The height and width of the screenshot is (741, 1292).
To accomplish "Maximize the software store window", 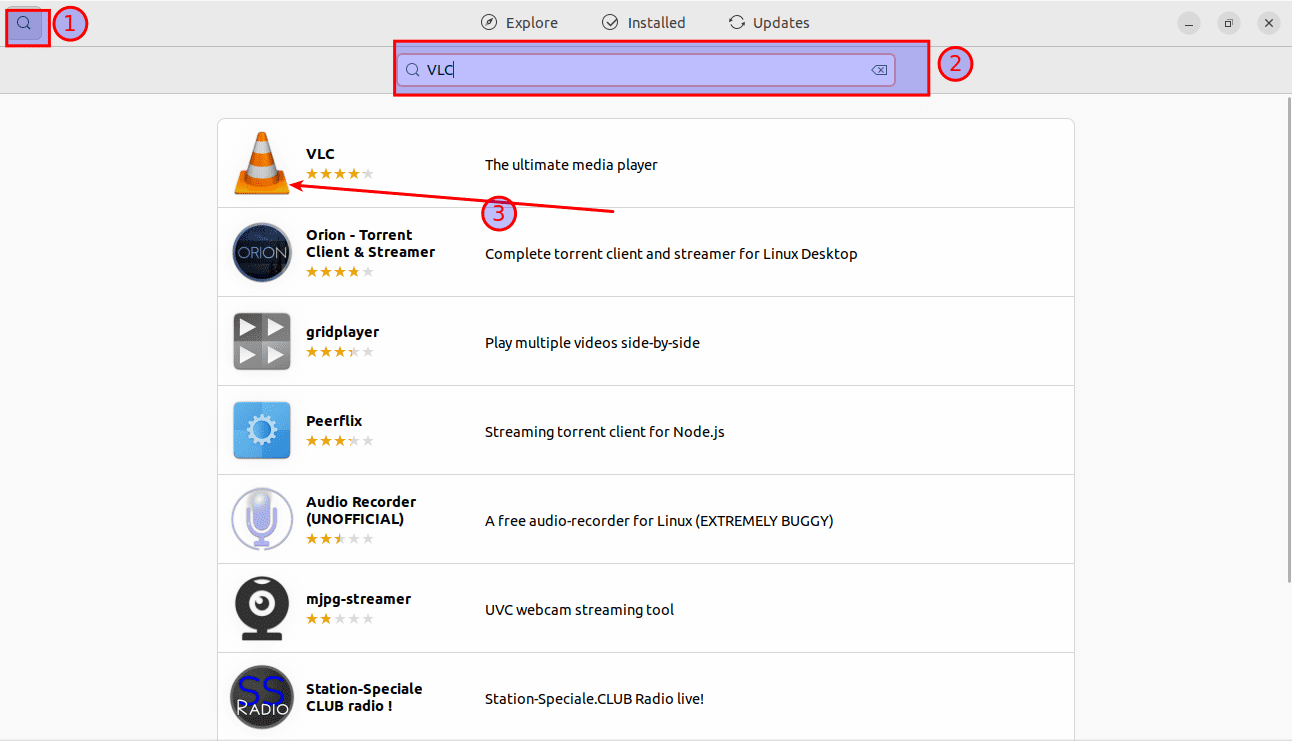I will (1229, 23).
